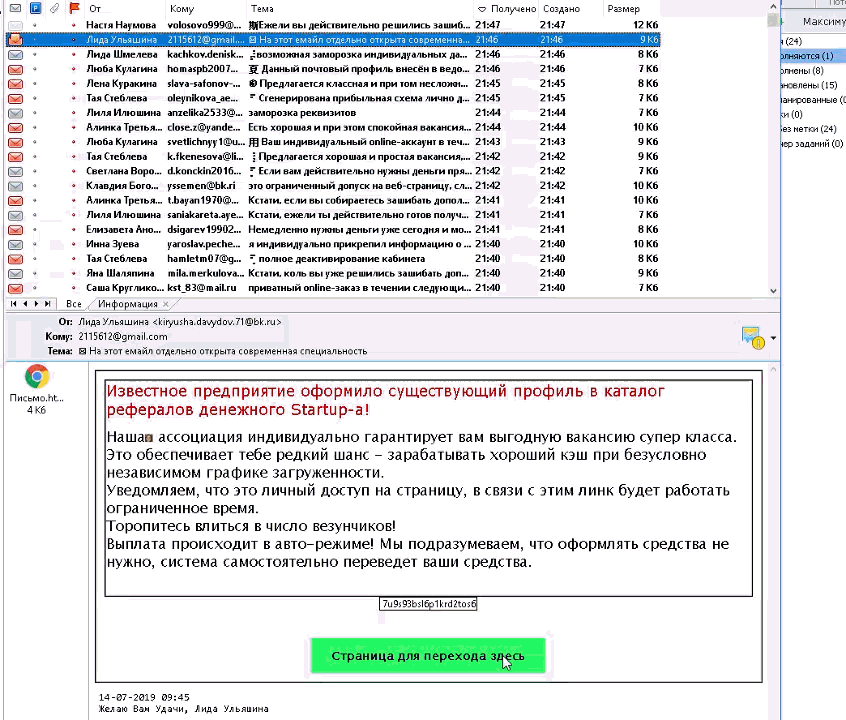This screenshot has width=846, height=720.
Task: Click envelope icon of Саша Круглико message
Action: 16,288
